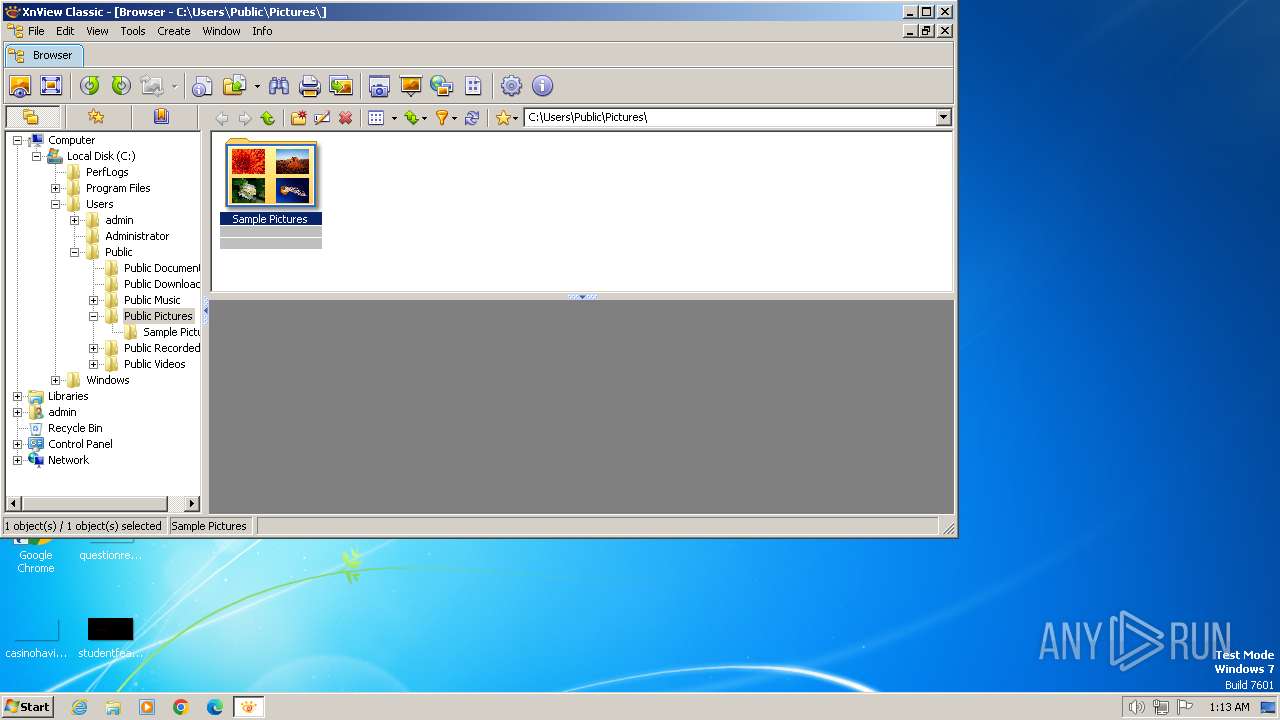
Task: Click the volume speaker tray icon
Action: [1136, 707]
